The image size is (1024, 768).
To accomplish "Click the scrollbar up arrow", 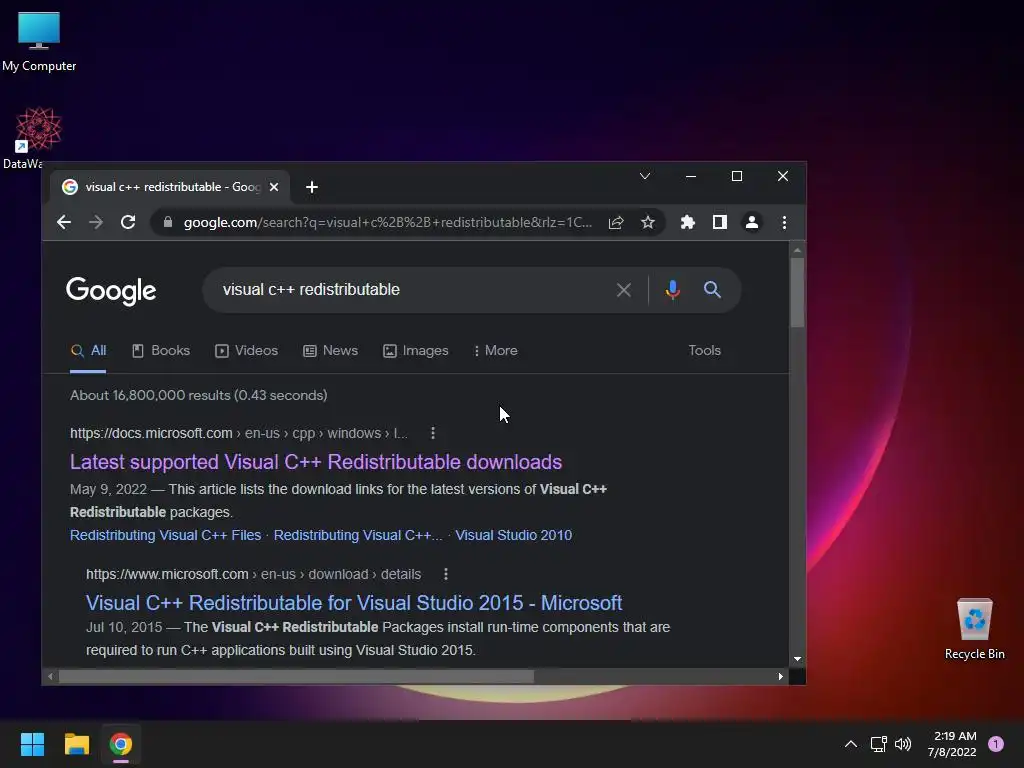I will pos(797,251).
